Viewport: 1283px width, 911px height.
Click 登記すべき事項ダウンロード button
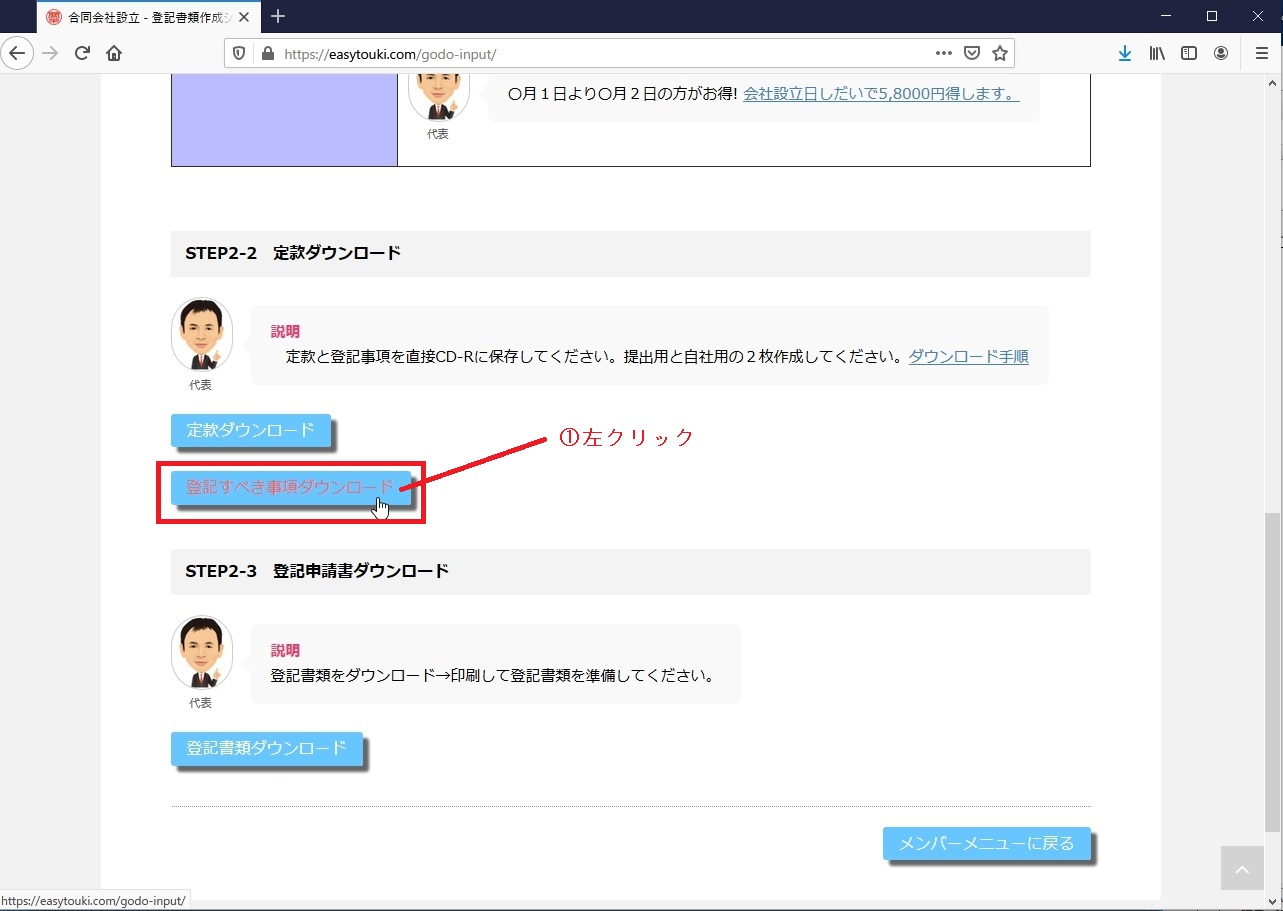pyautogui.click(x=290, y=487)
